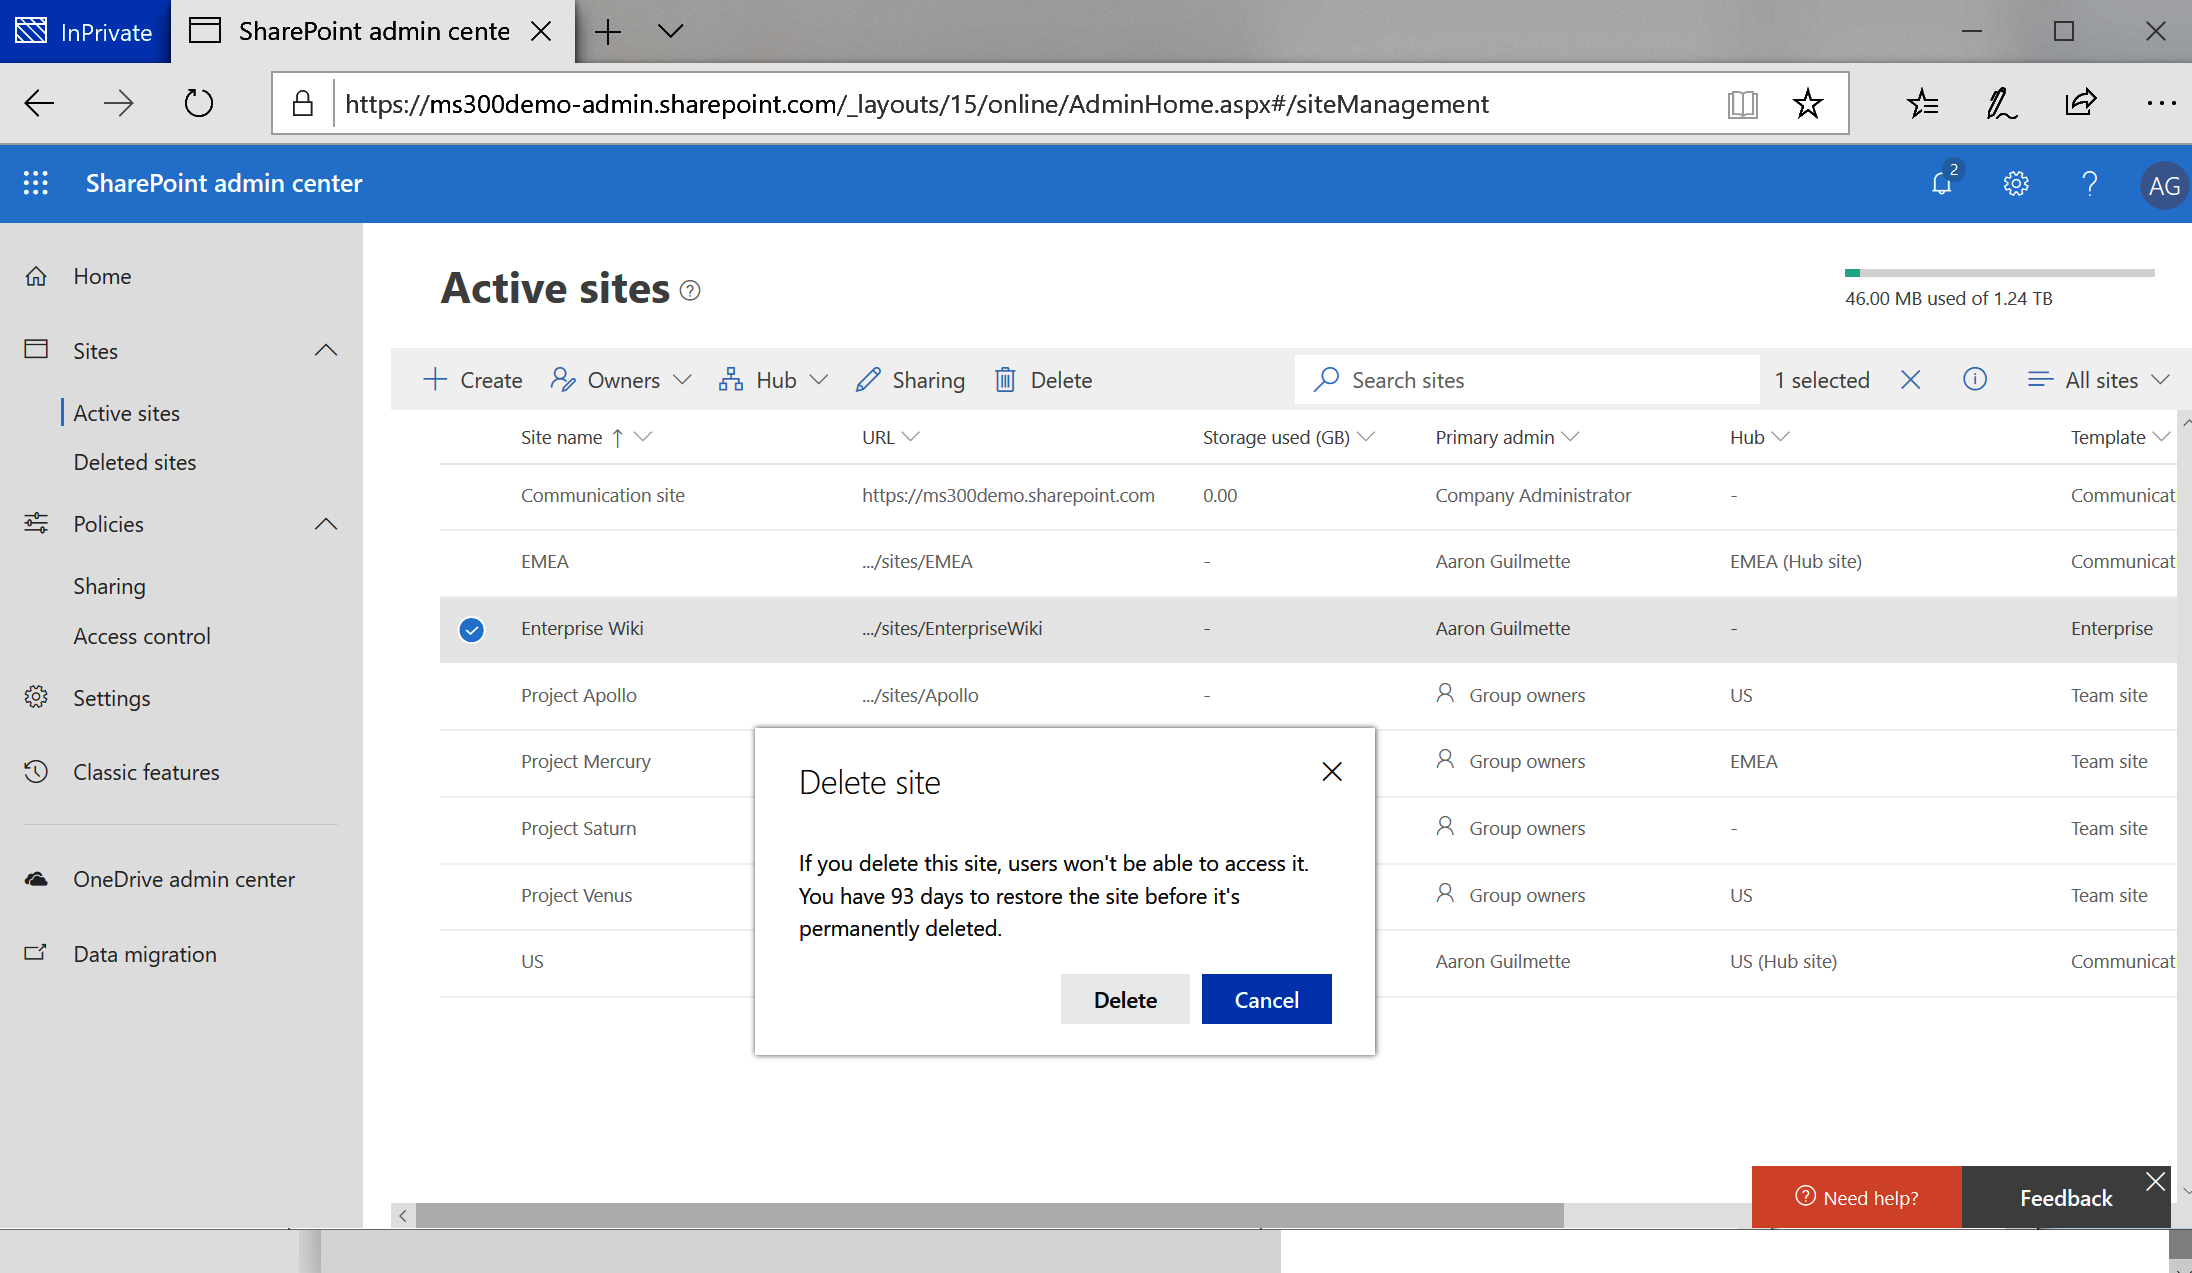Open the app launcher waffle icon
2192x1273 pixels.
pos(36,183)
